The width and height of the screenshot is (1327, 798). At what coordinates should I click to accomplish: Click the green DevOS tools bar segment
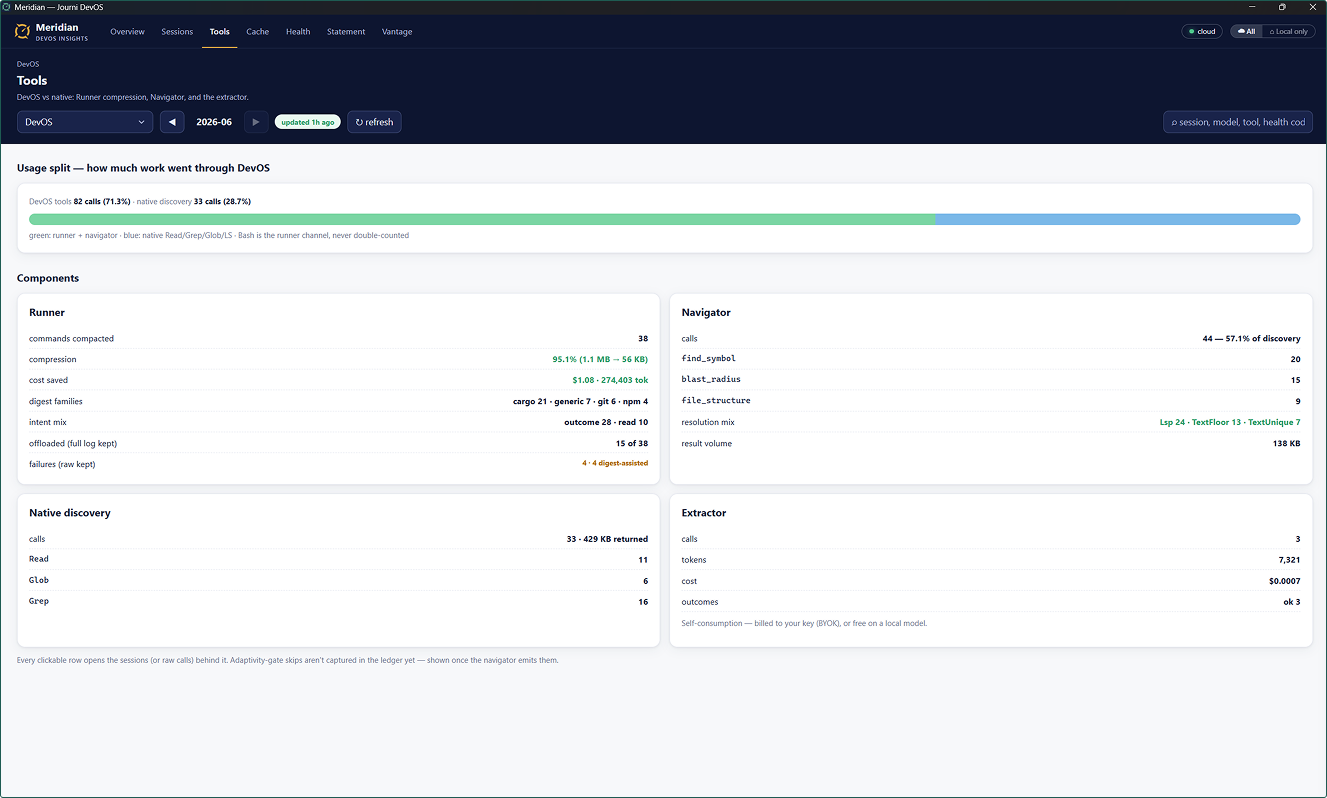482,219
